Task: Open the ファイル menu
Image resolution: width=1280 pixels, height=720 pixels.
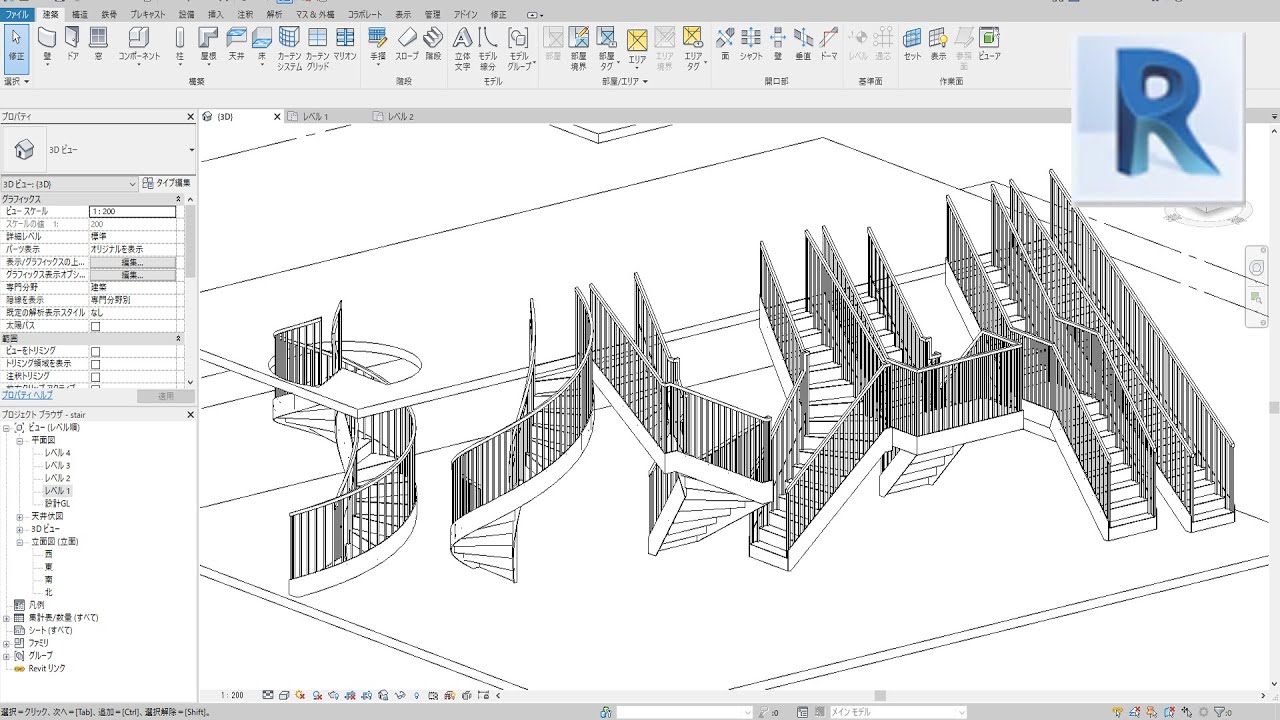Action: pos(18,15)
